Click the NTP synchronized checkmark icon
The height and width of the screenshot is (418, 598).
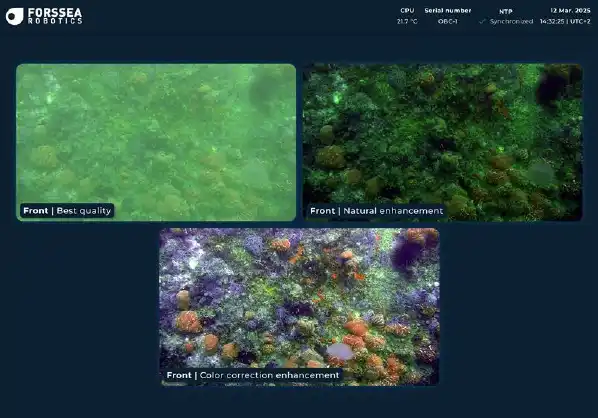click(482, 21)
